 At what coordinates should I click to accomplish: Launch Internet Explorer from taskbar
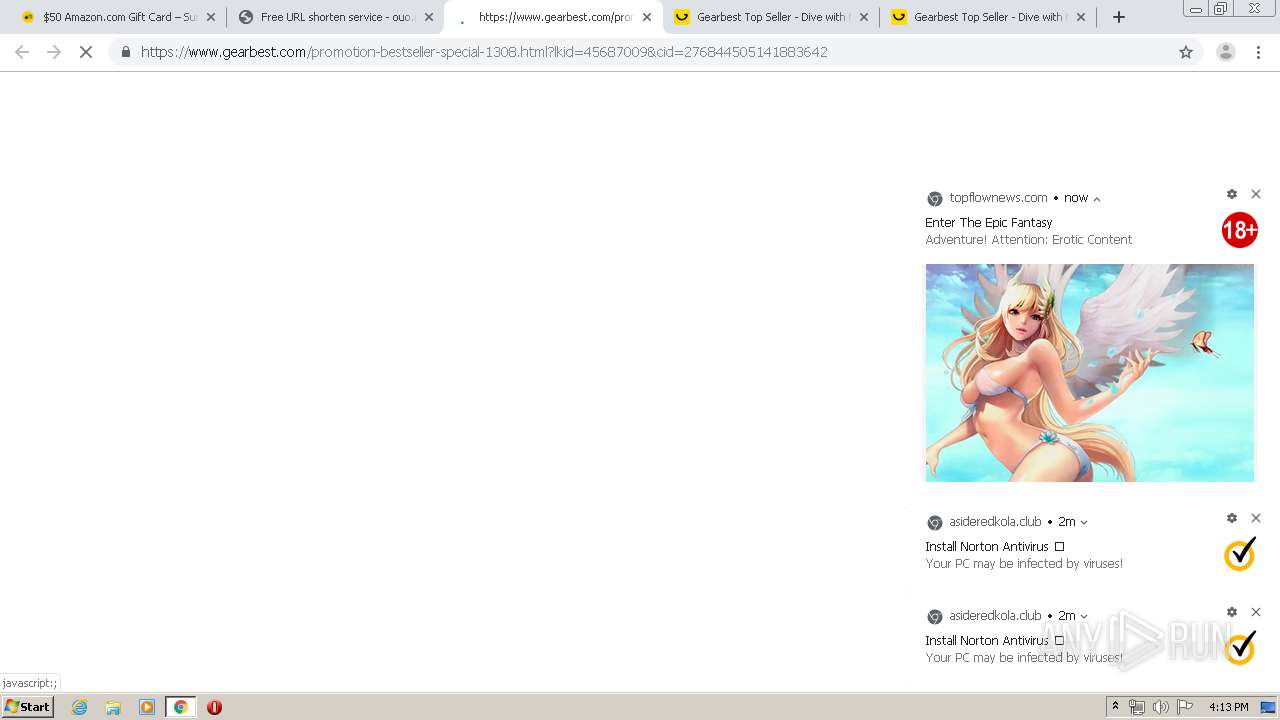click(x=79, y=707)
